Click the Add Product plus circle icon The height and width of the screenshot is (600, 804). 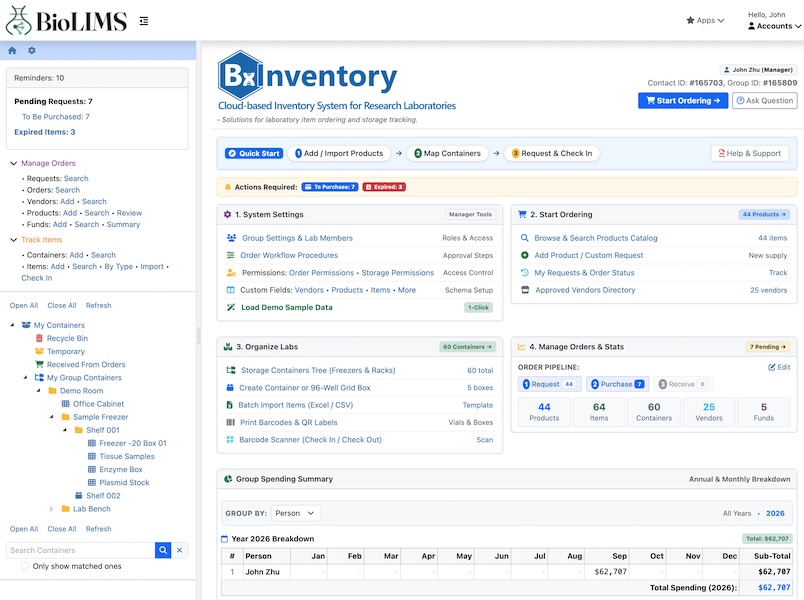point(525,255)
